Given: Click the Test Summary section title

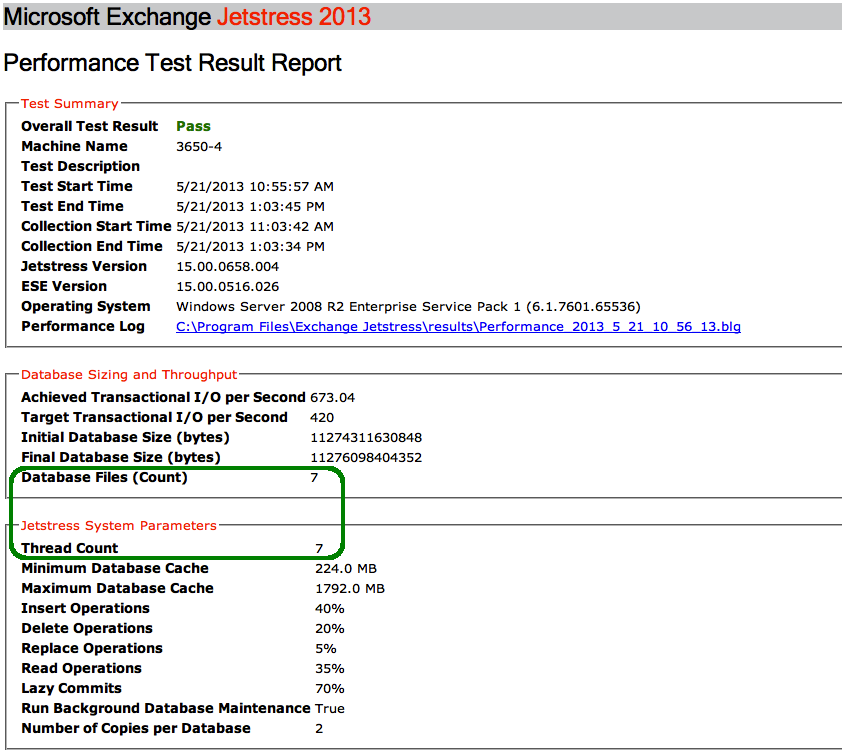Looking at the screenshot, I should coord(70,104).
